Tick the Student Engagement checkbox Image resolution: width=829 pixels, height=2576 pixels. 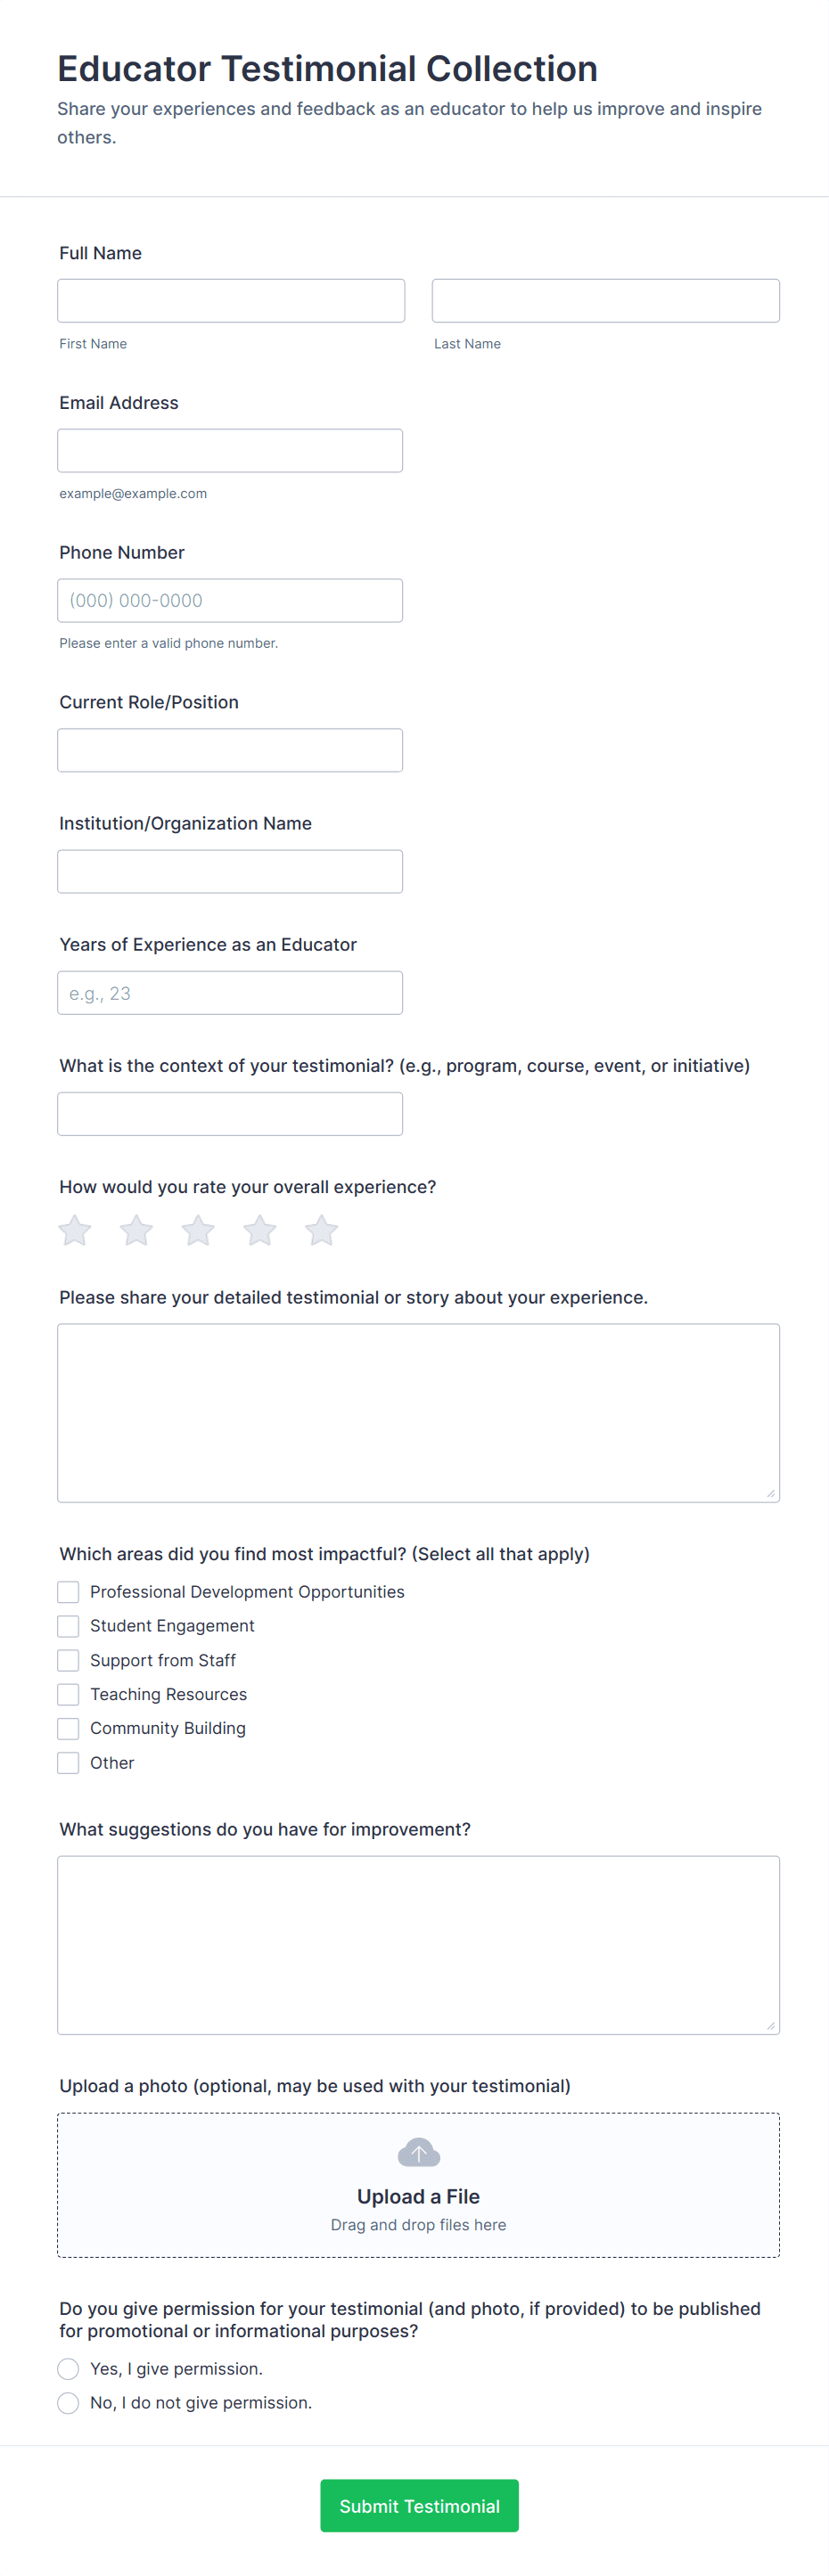68,1626
